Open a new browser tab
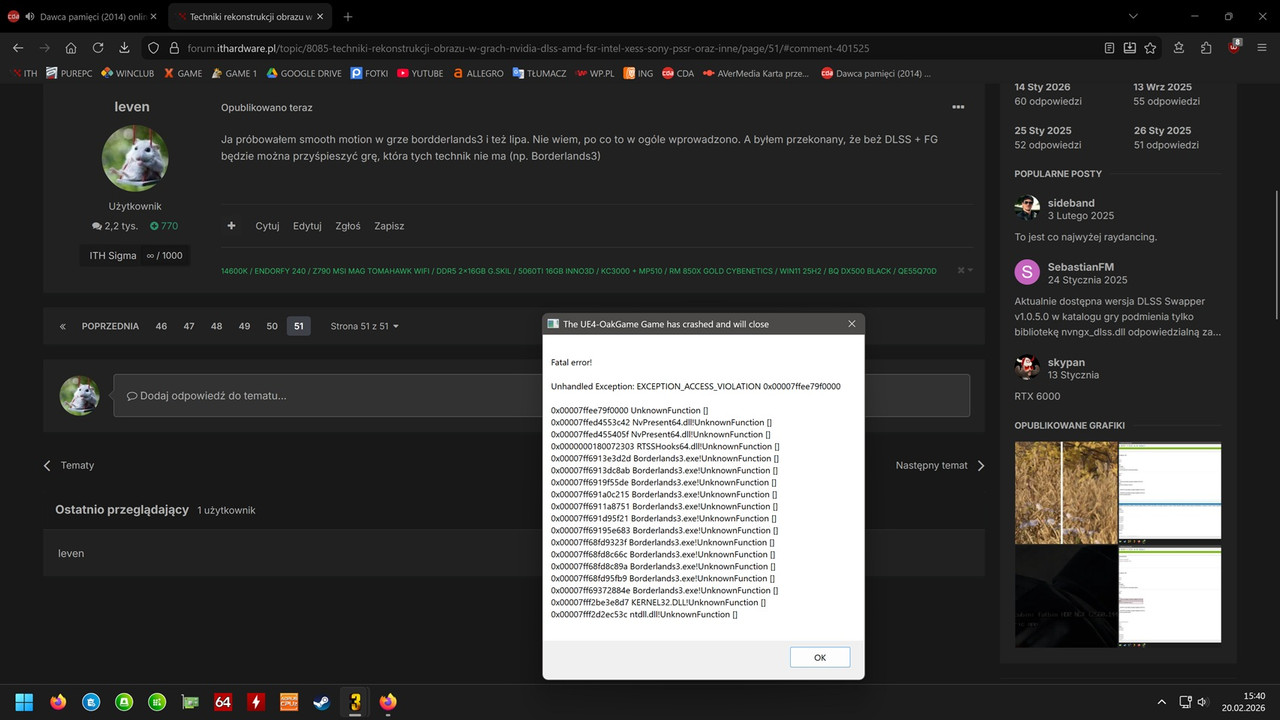Image resolution: width=1280 pixels, height=720 pixels. 348,17
